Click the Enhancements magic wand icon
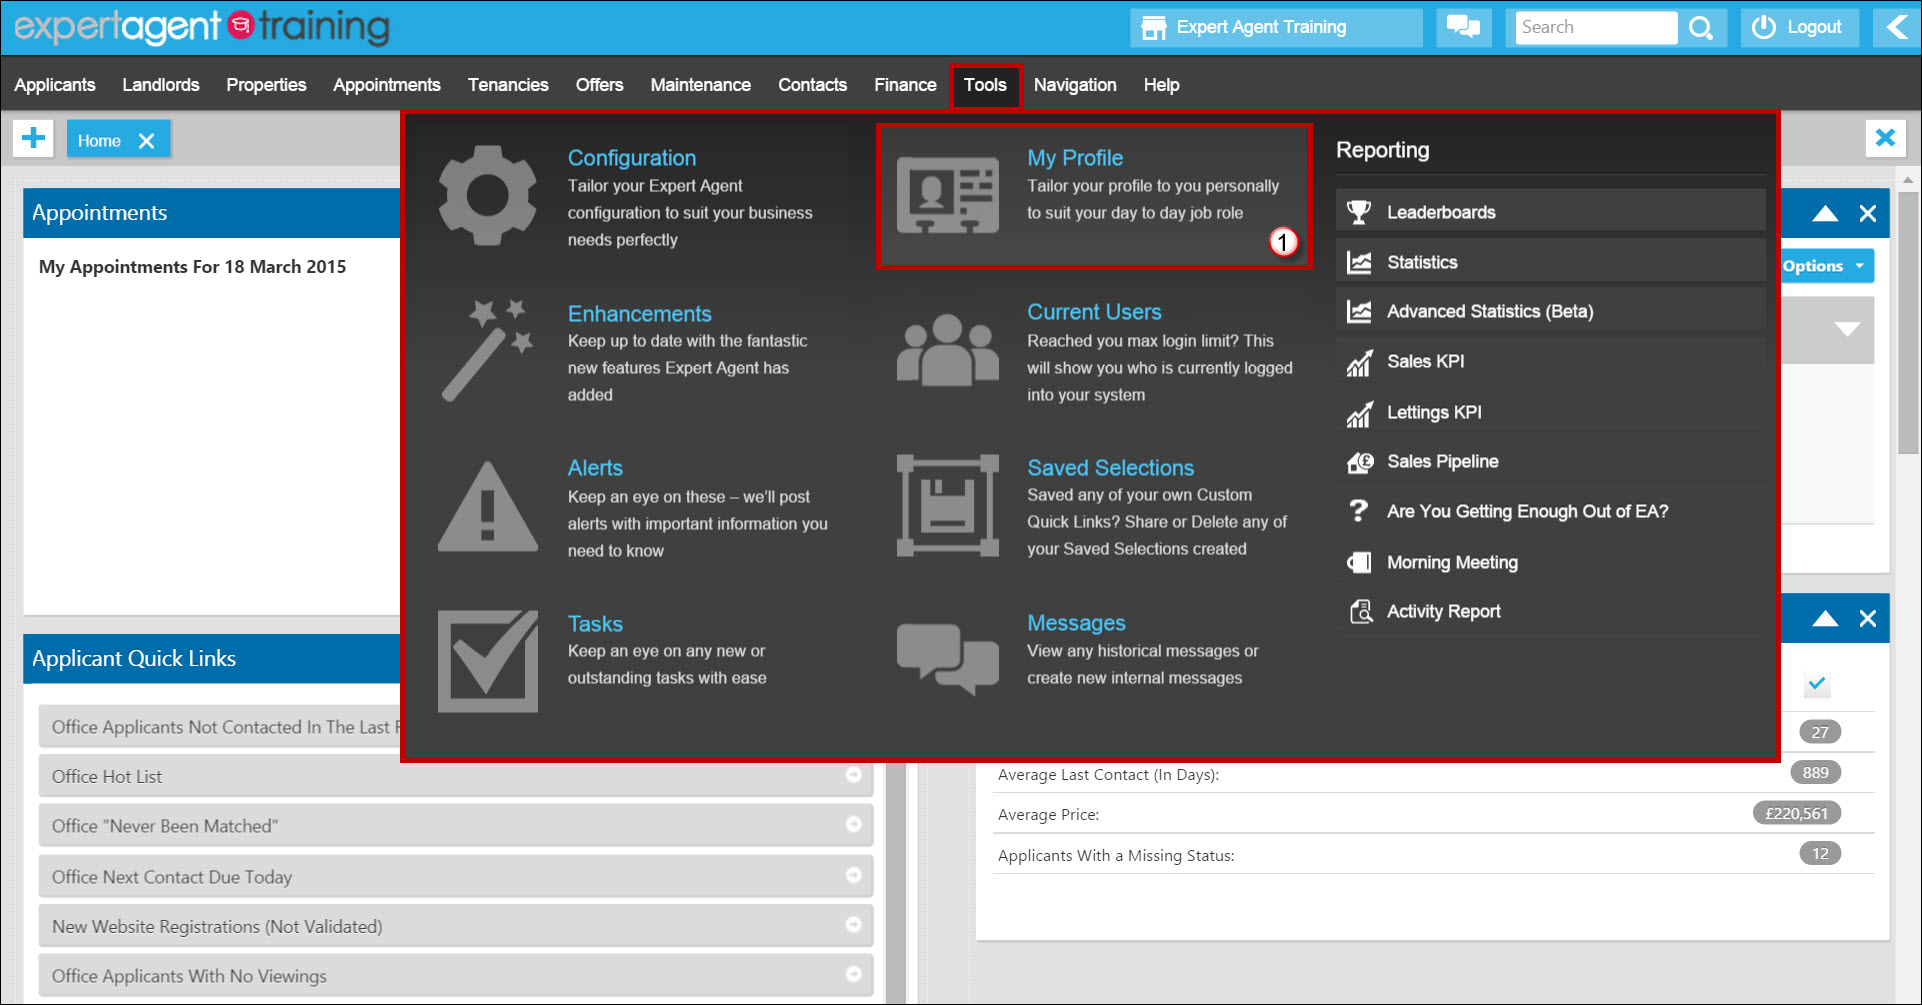The image size is (1922, 1005). click(487, 350)
